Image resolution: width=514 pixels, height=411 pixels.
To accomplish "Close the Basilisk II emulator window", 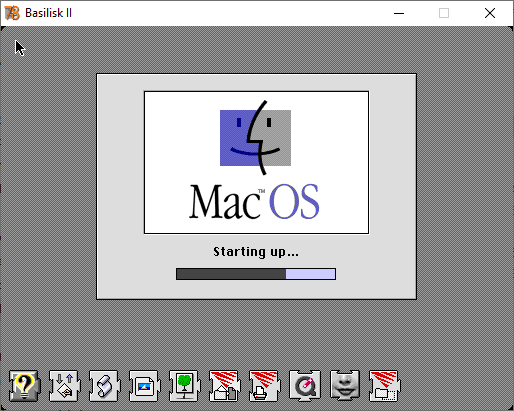I will coord(490,13).
